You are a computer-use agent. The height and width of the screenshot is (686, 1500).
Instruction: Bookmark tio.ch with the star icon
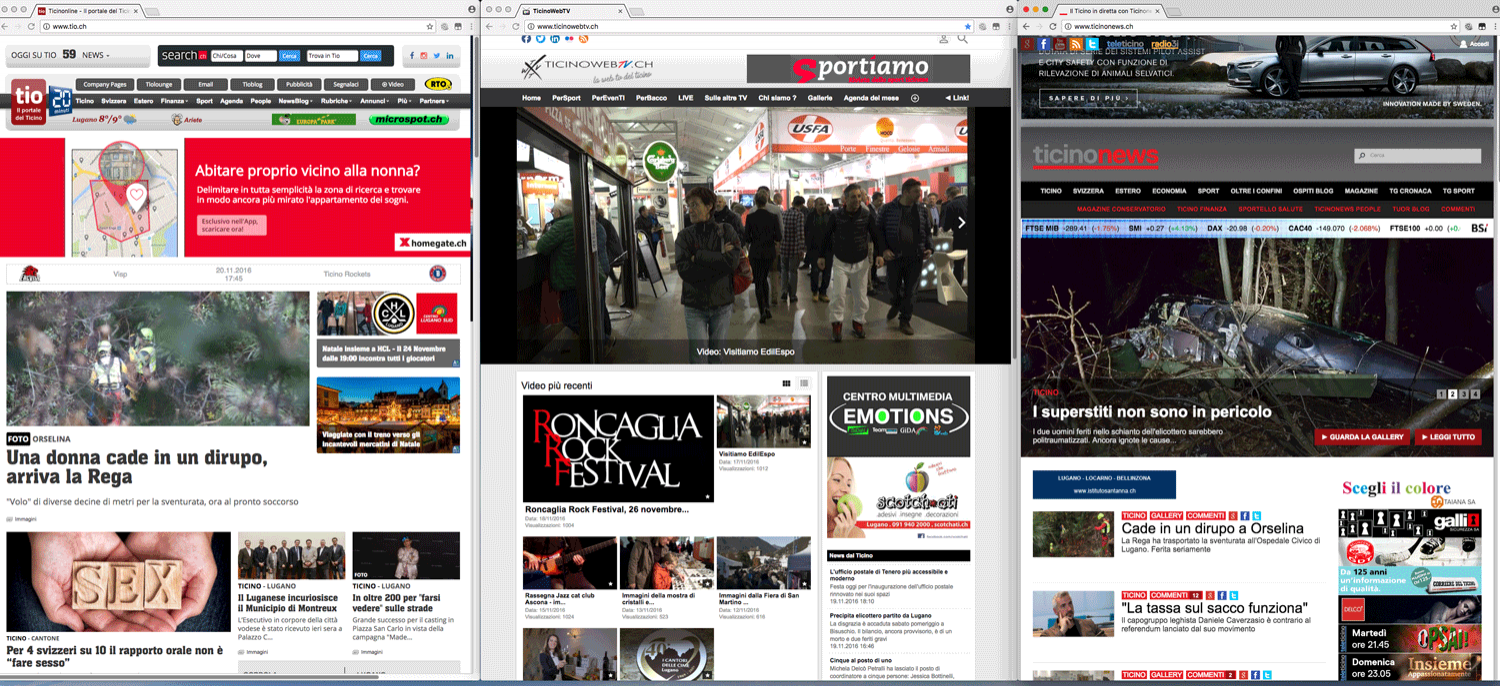430,26
